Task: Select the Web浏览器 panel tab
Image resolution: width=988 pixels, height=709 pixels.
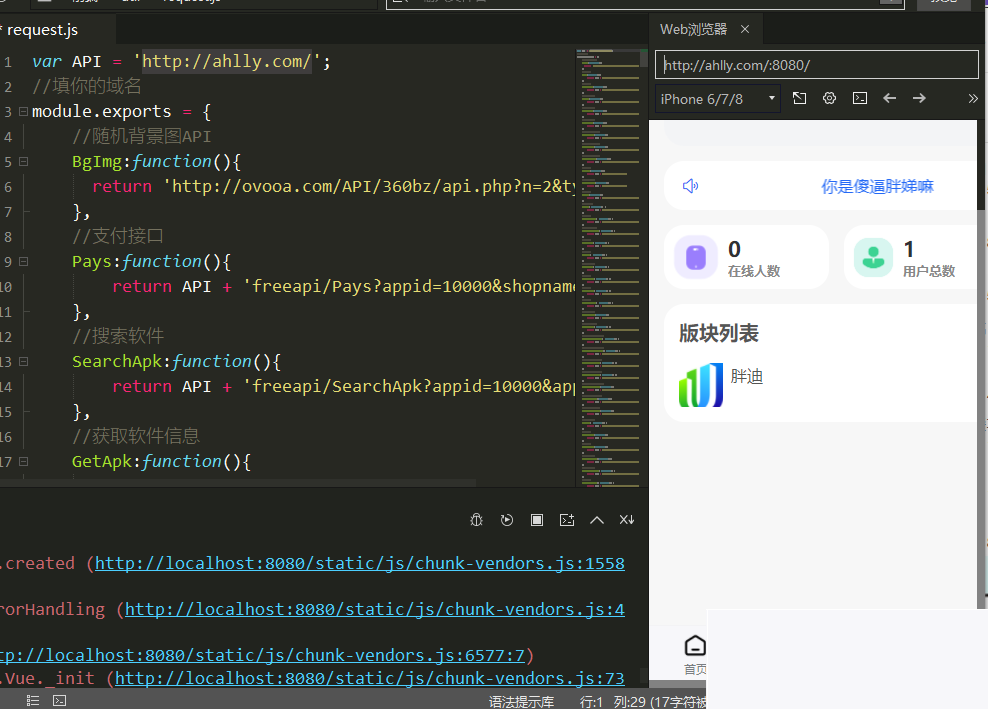Action: click(x=693, y=30)
